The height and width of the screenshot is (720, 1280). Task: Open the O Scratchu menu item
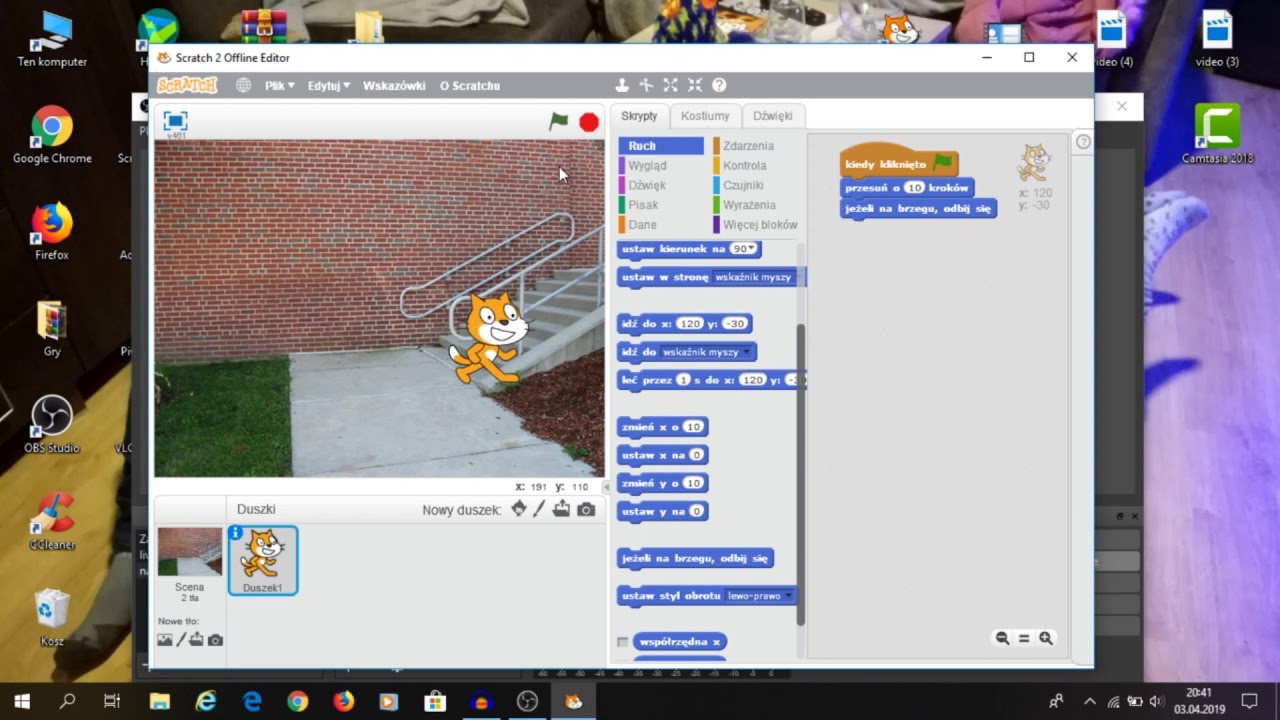[470, 86]
